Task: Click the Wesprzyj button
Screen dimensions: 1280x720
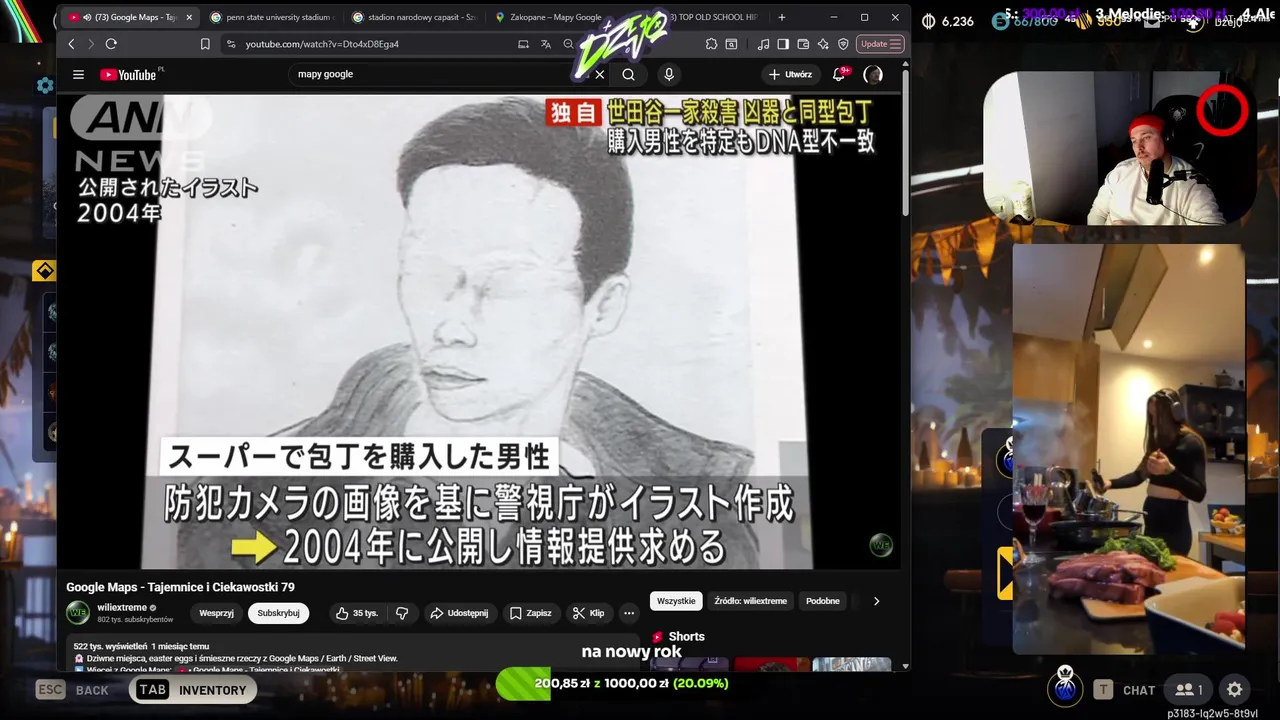Action: click(216, 613)
